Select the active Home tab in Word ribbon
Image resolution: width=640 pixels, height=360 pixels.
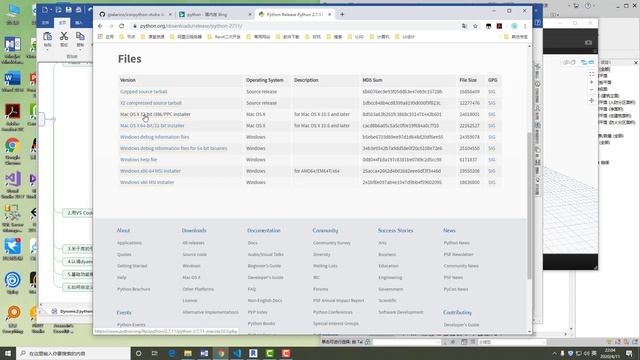[x=62, y=22]
